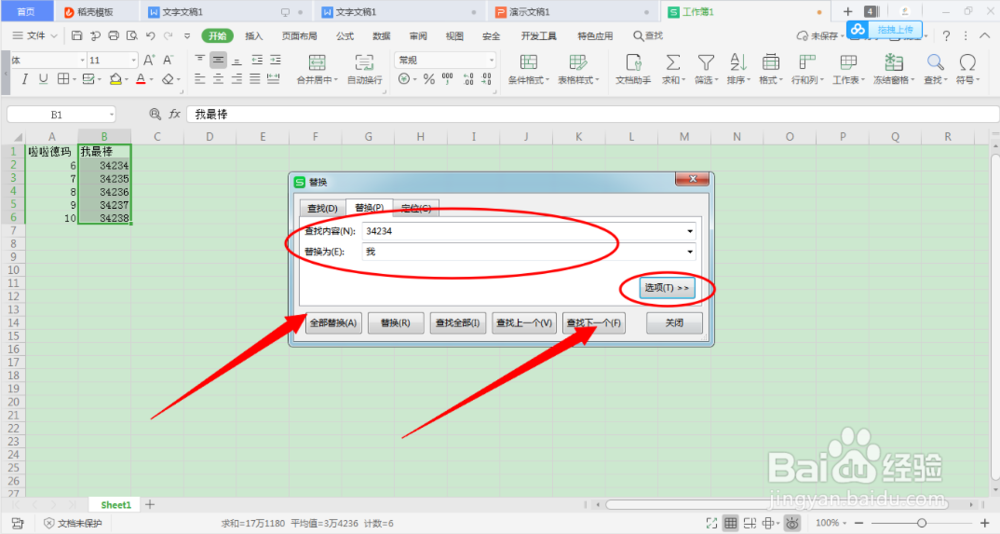
Task: Click Freeze Panes (冻结窗格) icon
Action: tap(893, 63)
